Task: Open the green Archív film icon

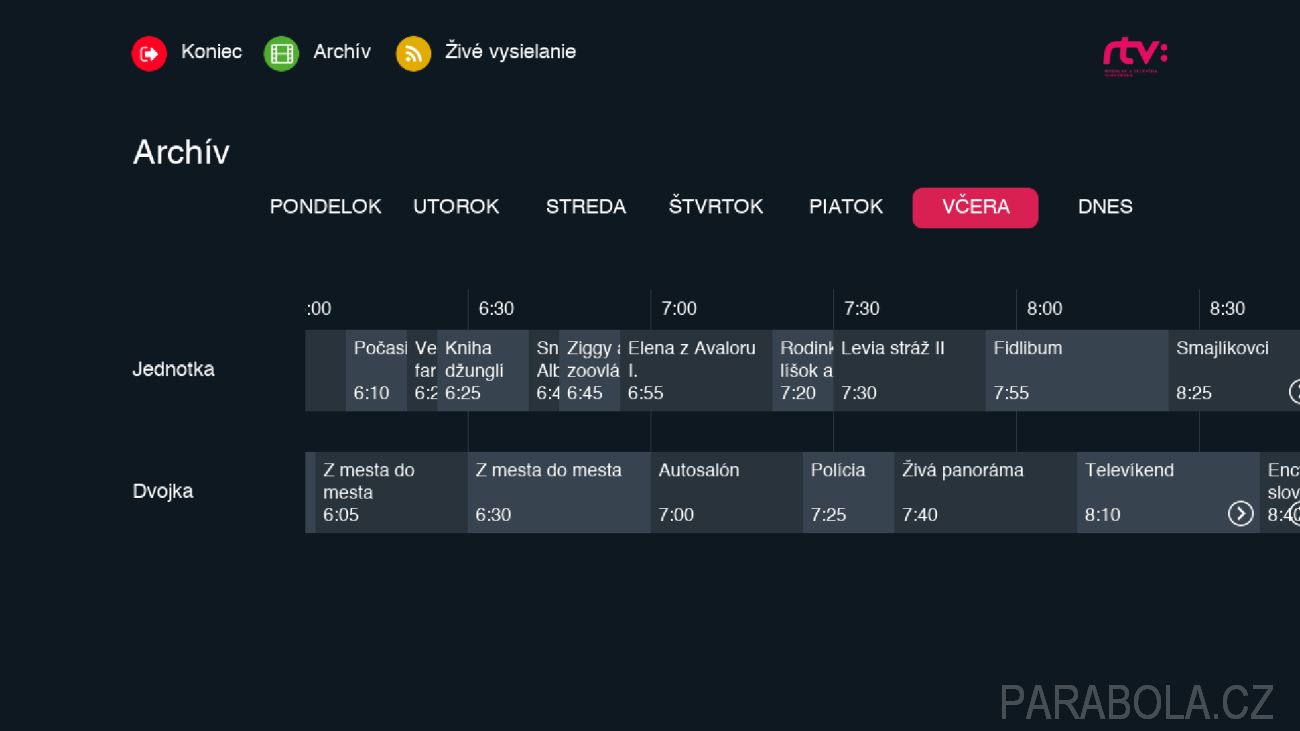Action: 281,53
